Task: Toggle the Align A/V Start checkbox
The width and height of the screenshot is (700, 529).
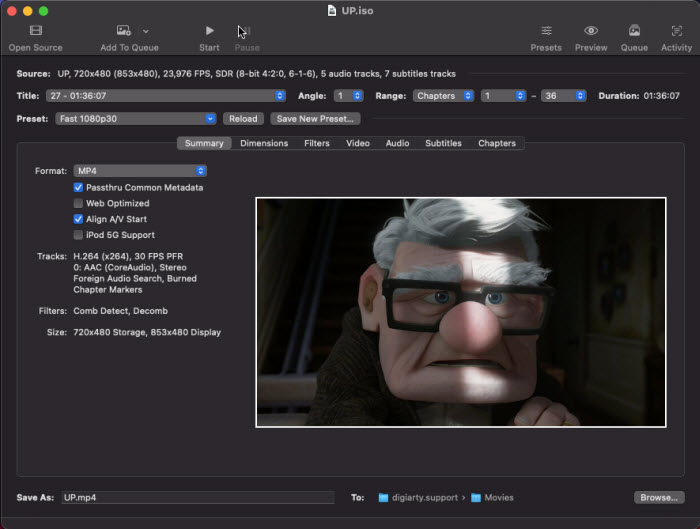Action: (x=78, y=219)
